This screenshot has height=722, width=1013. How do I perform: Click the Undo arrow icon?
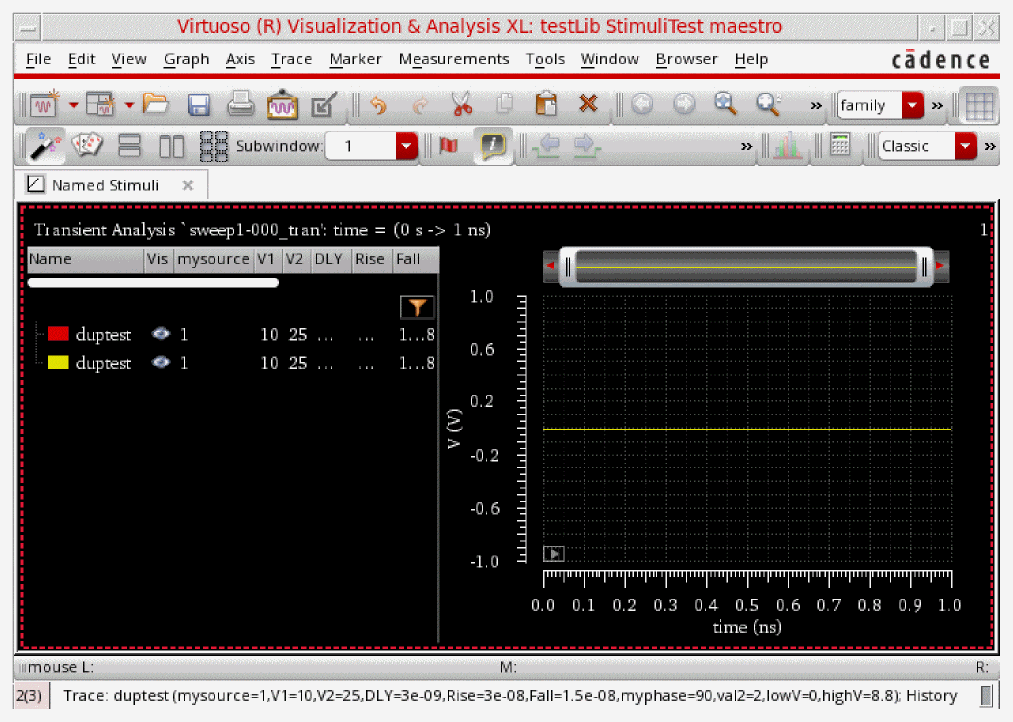(x=378, y=105)
